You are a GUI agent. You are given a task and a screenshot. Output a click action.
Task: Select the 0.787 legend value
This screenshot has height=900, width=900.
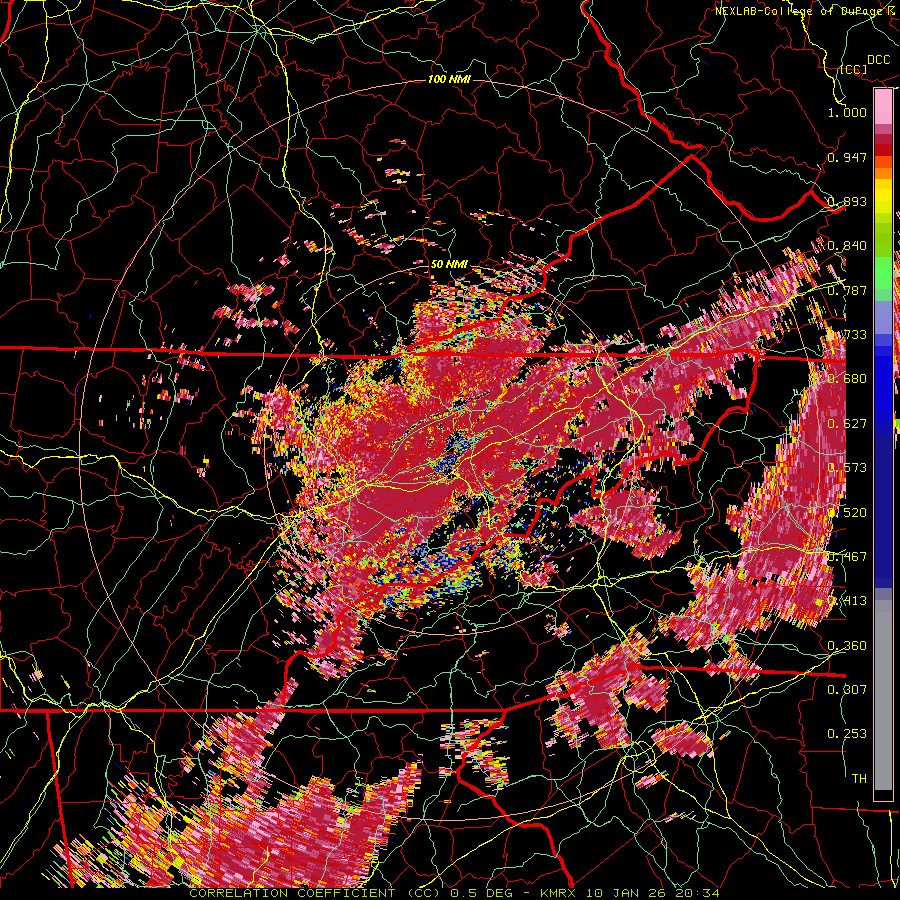click(x=847, y=290)
